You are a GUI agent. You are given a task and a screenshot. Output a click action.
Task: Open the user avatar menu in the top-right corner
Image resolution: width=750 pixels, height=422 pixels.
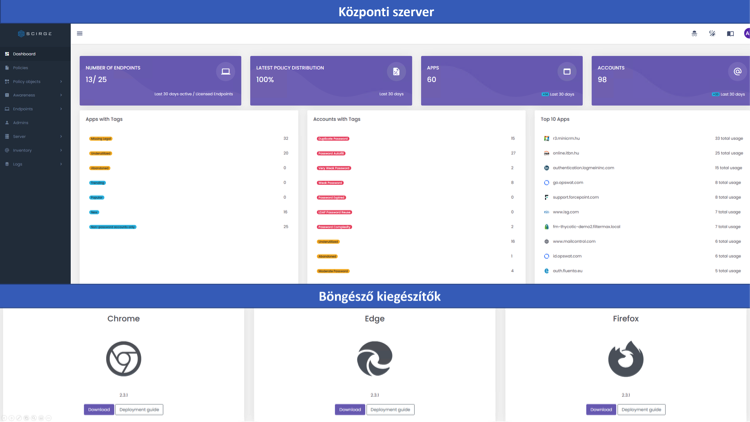point(747,33)
